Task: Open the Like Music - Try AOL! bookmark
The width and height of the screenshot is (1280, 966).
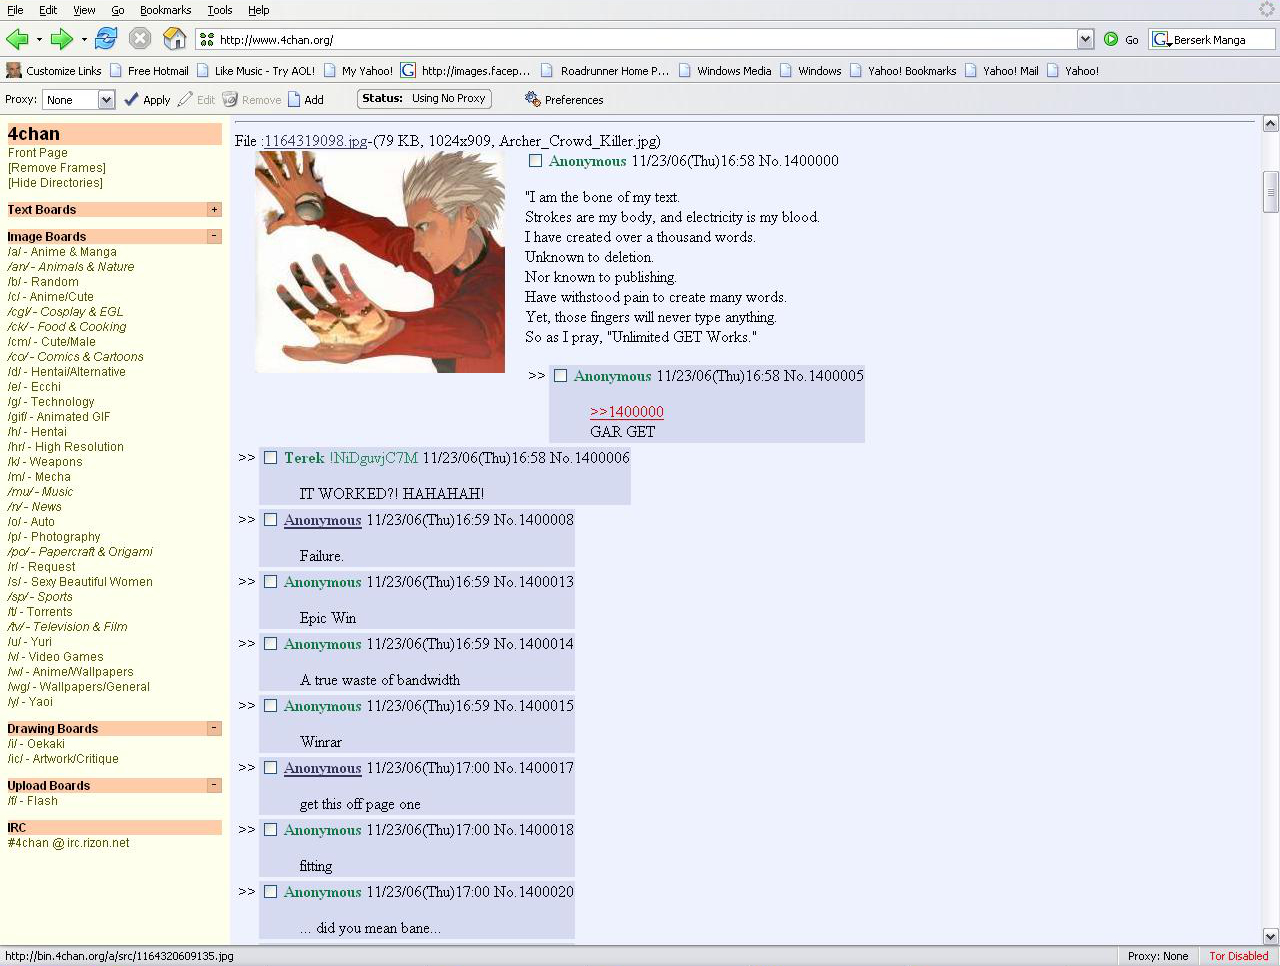Action: tap(256, 71)
